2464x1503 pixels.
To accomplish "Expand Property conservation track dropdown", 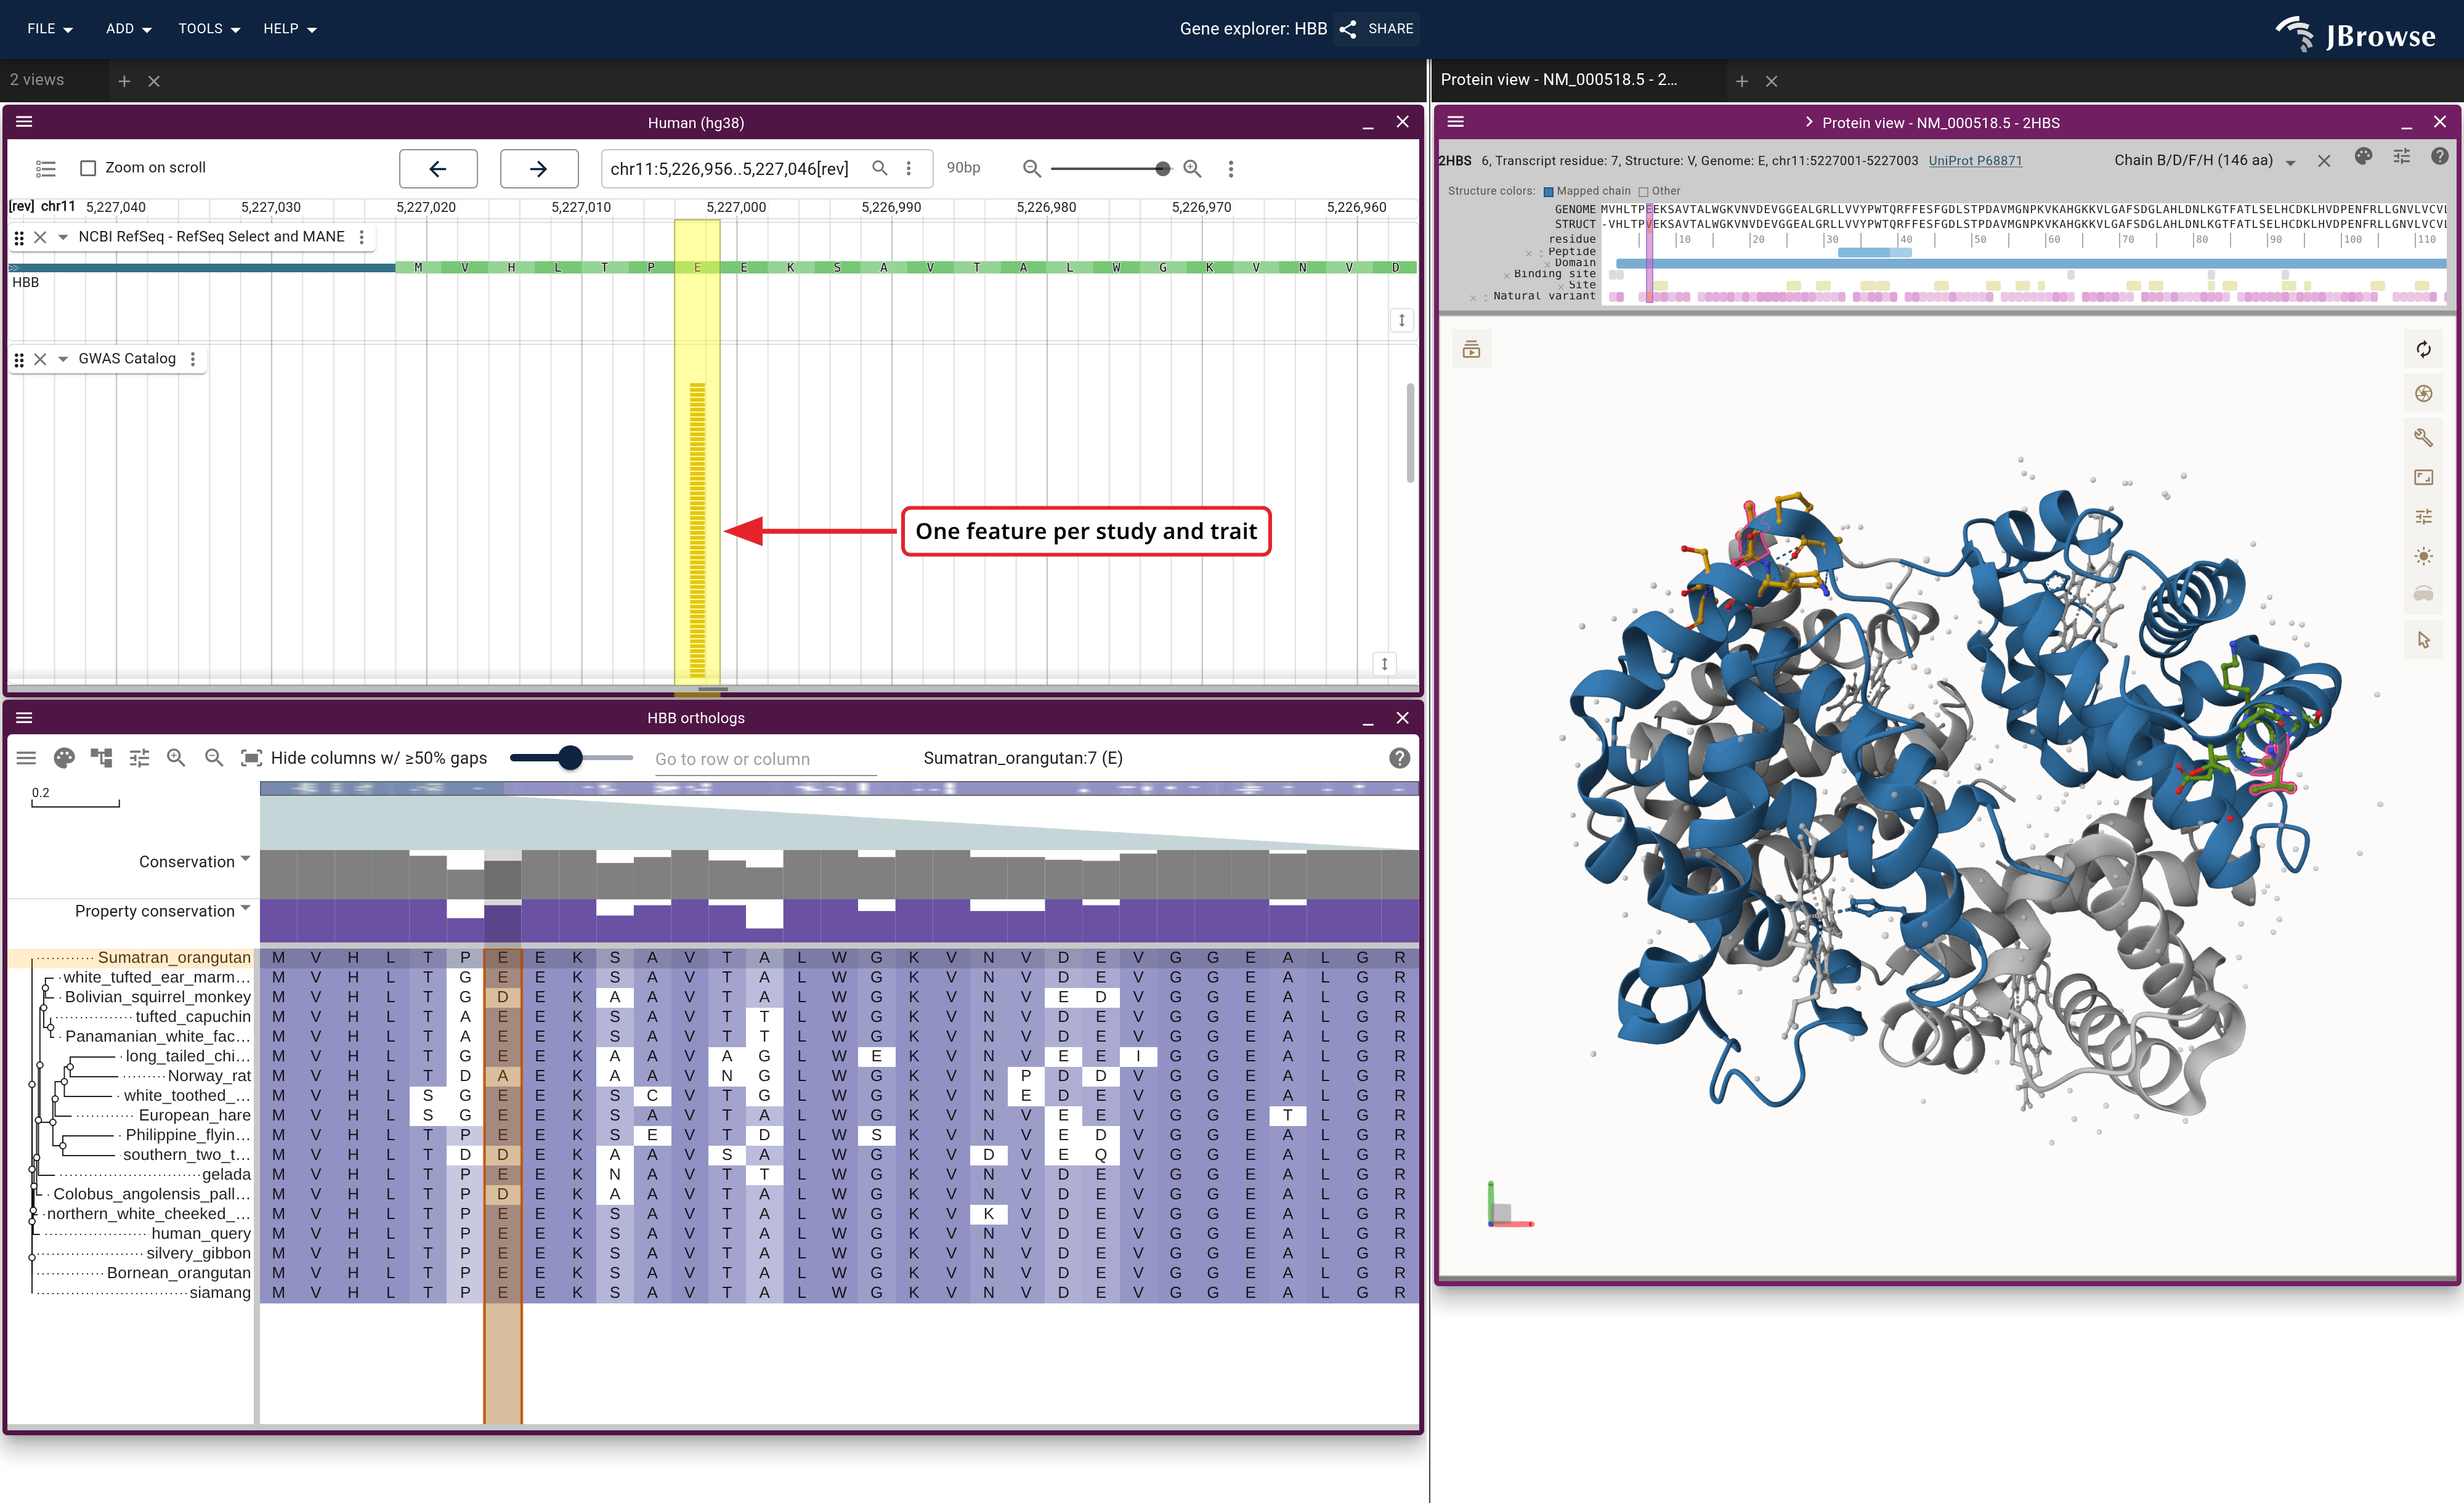I will click(x=245, y=908).
